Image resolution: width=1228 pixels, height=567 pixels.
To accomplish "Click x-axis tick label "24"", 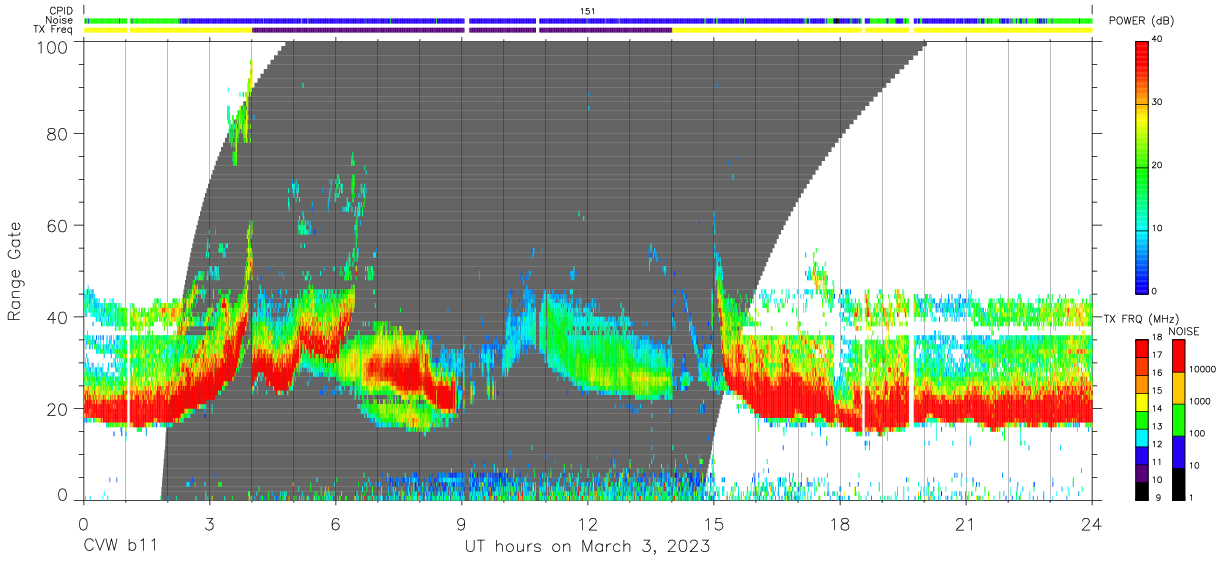I will click(x=1092, y=524).
